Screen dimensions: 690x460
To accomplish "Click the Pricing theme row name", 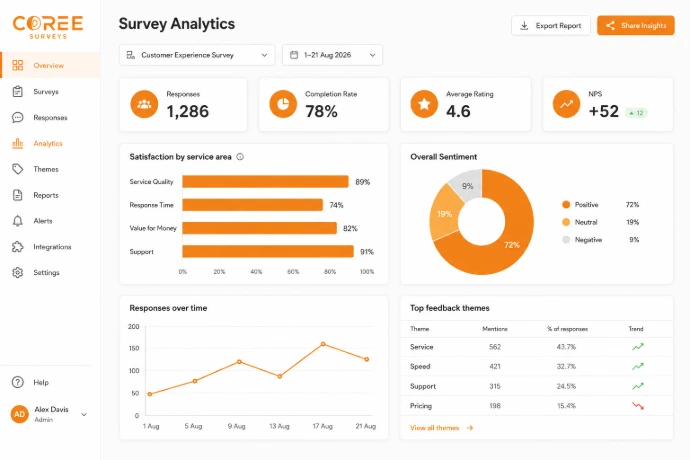I will 421,406.
